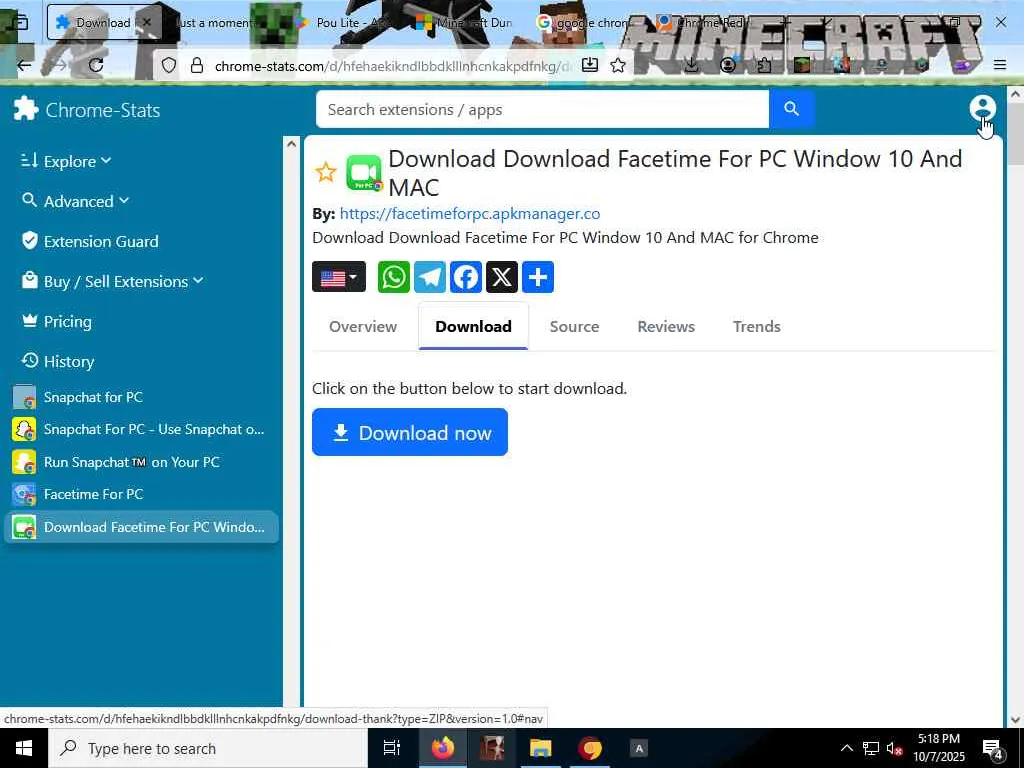
Task: Open the Facetime For PC history item
Action: point(141,494)
